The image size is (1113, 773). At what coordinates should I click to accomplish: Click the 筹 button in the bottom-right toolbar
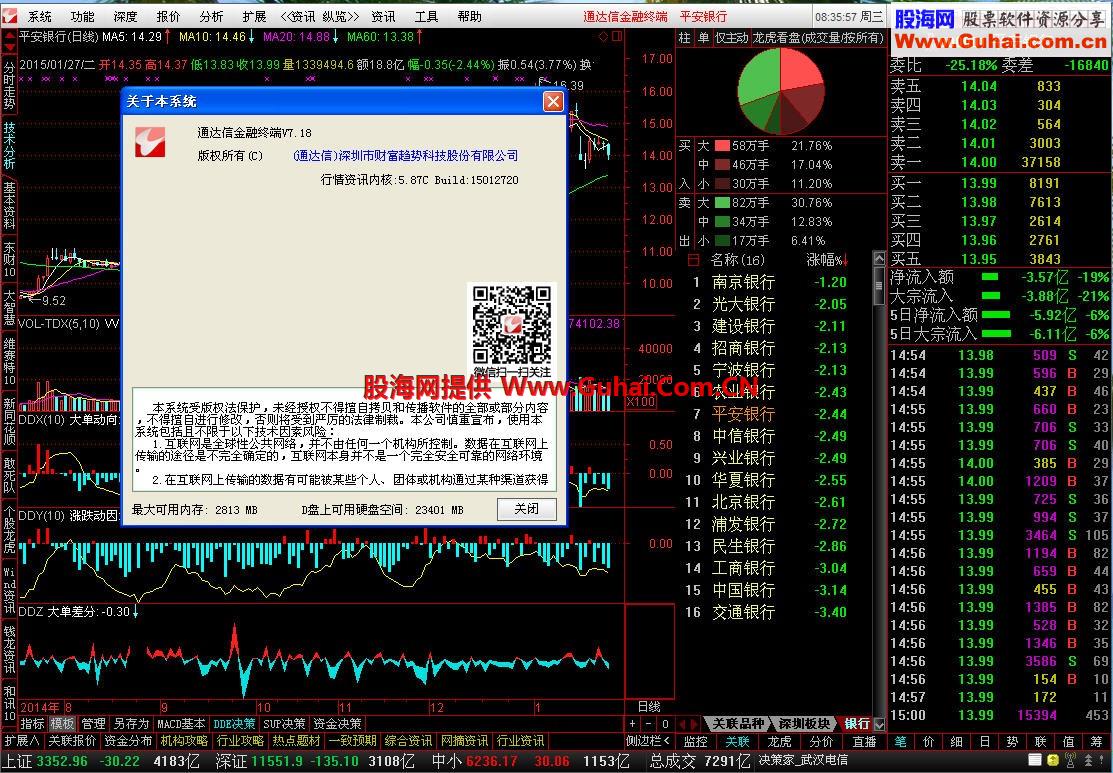(x=1096, y=742)
